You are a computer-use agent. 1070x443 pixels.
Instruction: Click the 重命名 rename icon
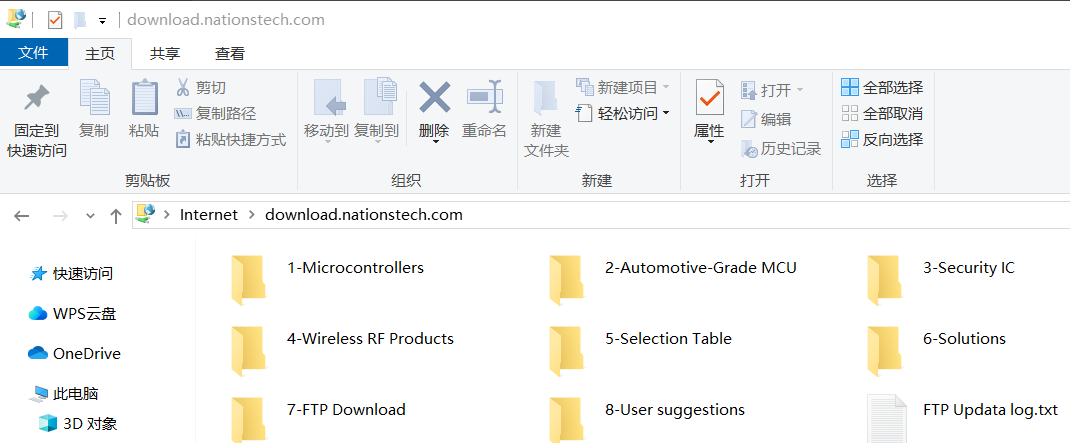coord(485,97)
